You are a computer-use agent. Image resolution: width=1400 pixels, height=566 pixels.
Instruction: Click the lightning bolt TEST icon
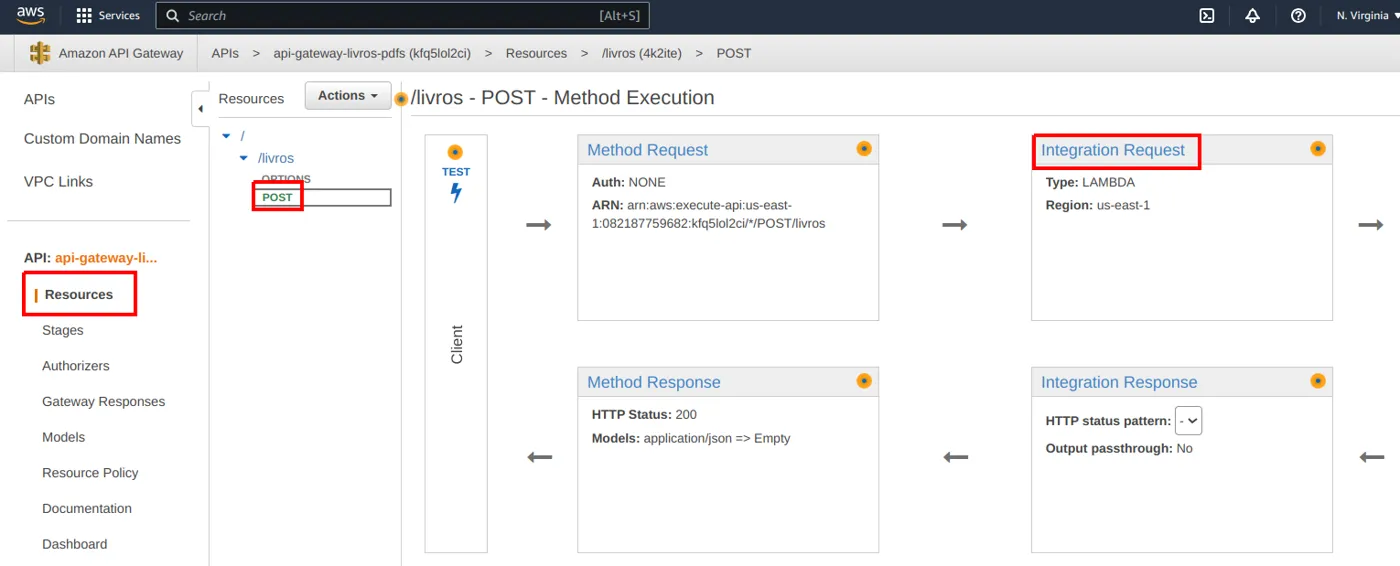pyautogui.click(x=456, y=193)
